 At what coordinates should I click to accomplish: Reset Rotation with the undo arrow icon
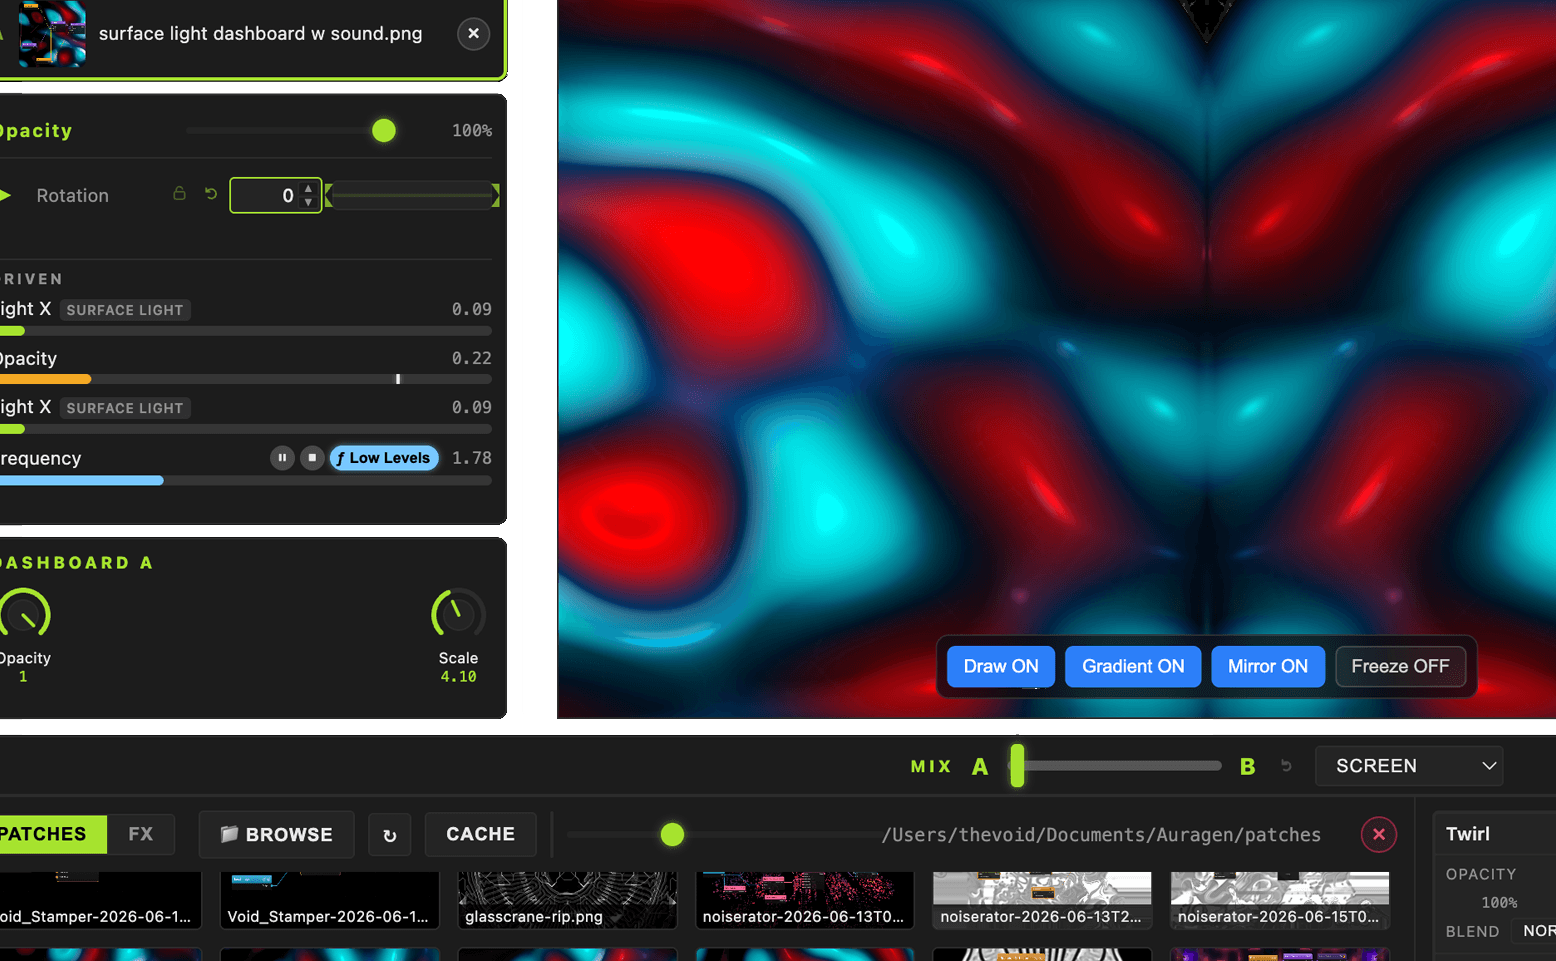[x=211, y=194]
